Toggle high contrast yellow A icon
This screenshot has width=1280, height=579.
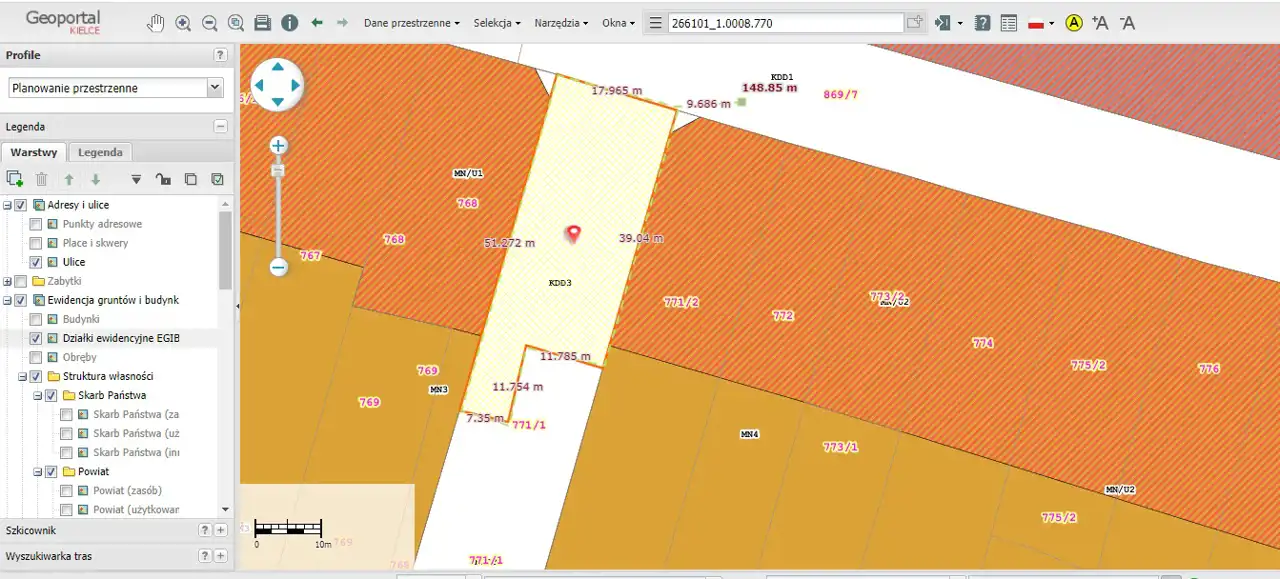pyautogui.click(x=1074, y=23)
